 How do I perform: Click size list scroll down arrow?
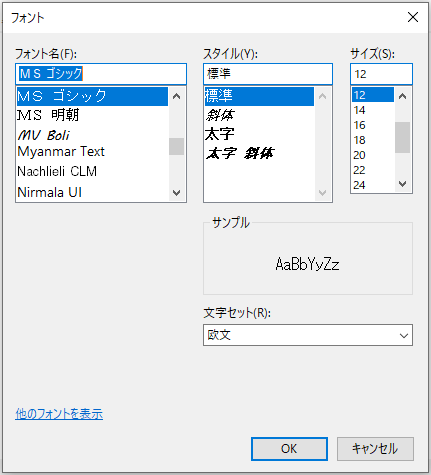[403, 184]
